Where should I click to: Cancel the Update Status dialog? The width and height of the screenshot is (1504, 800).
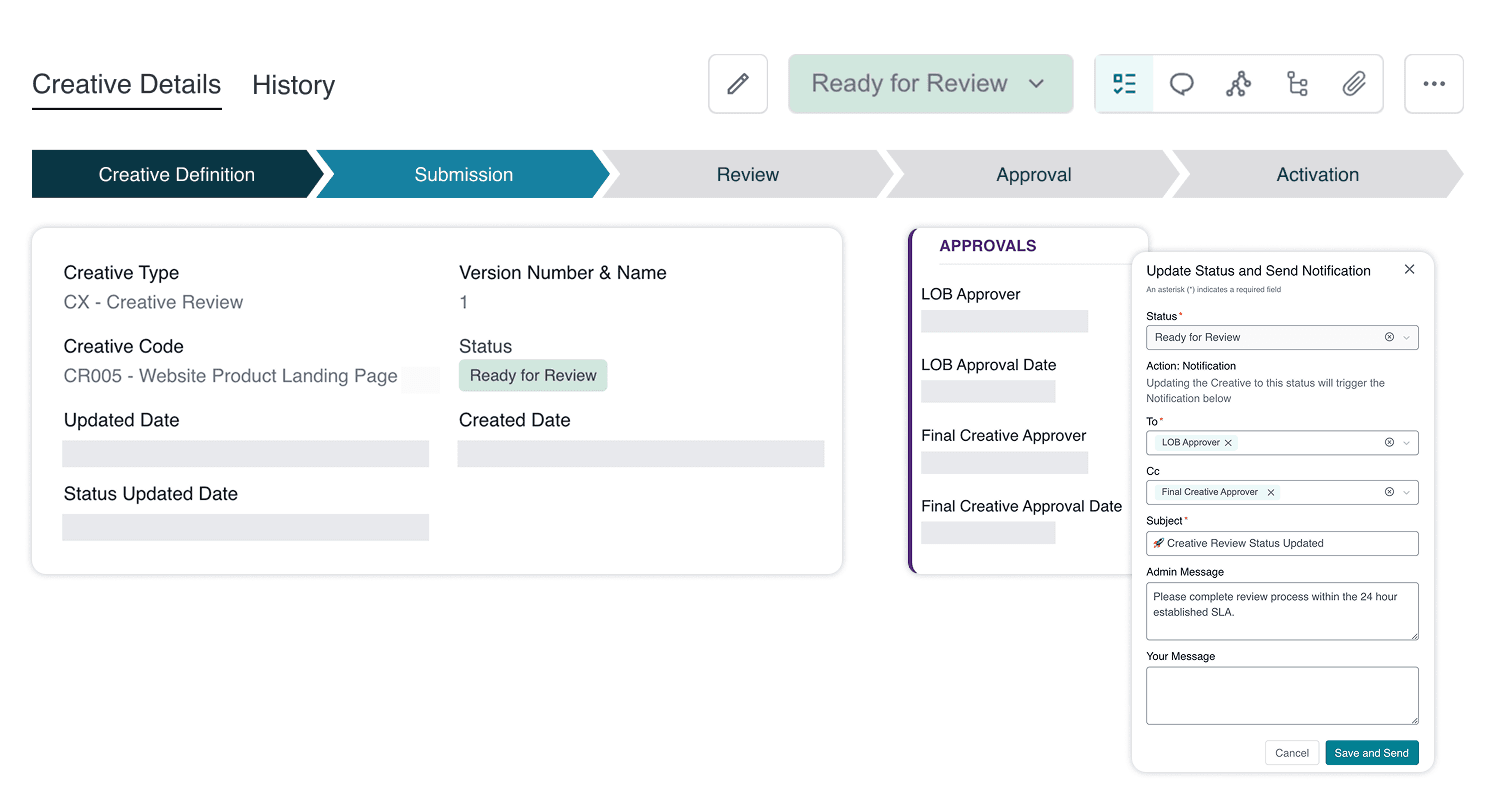coord(1292,752)
